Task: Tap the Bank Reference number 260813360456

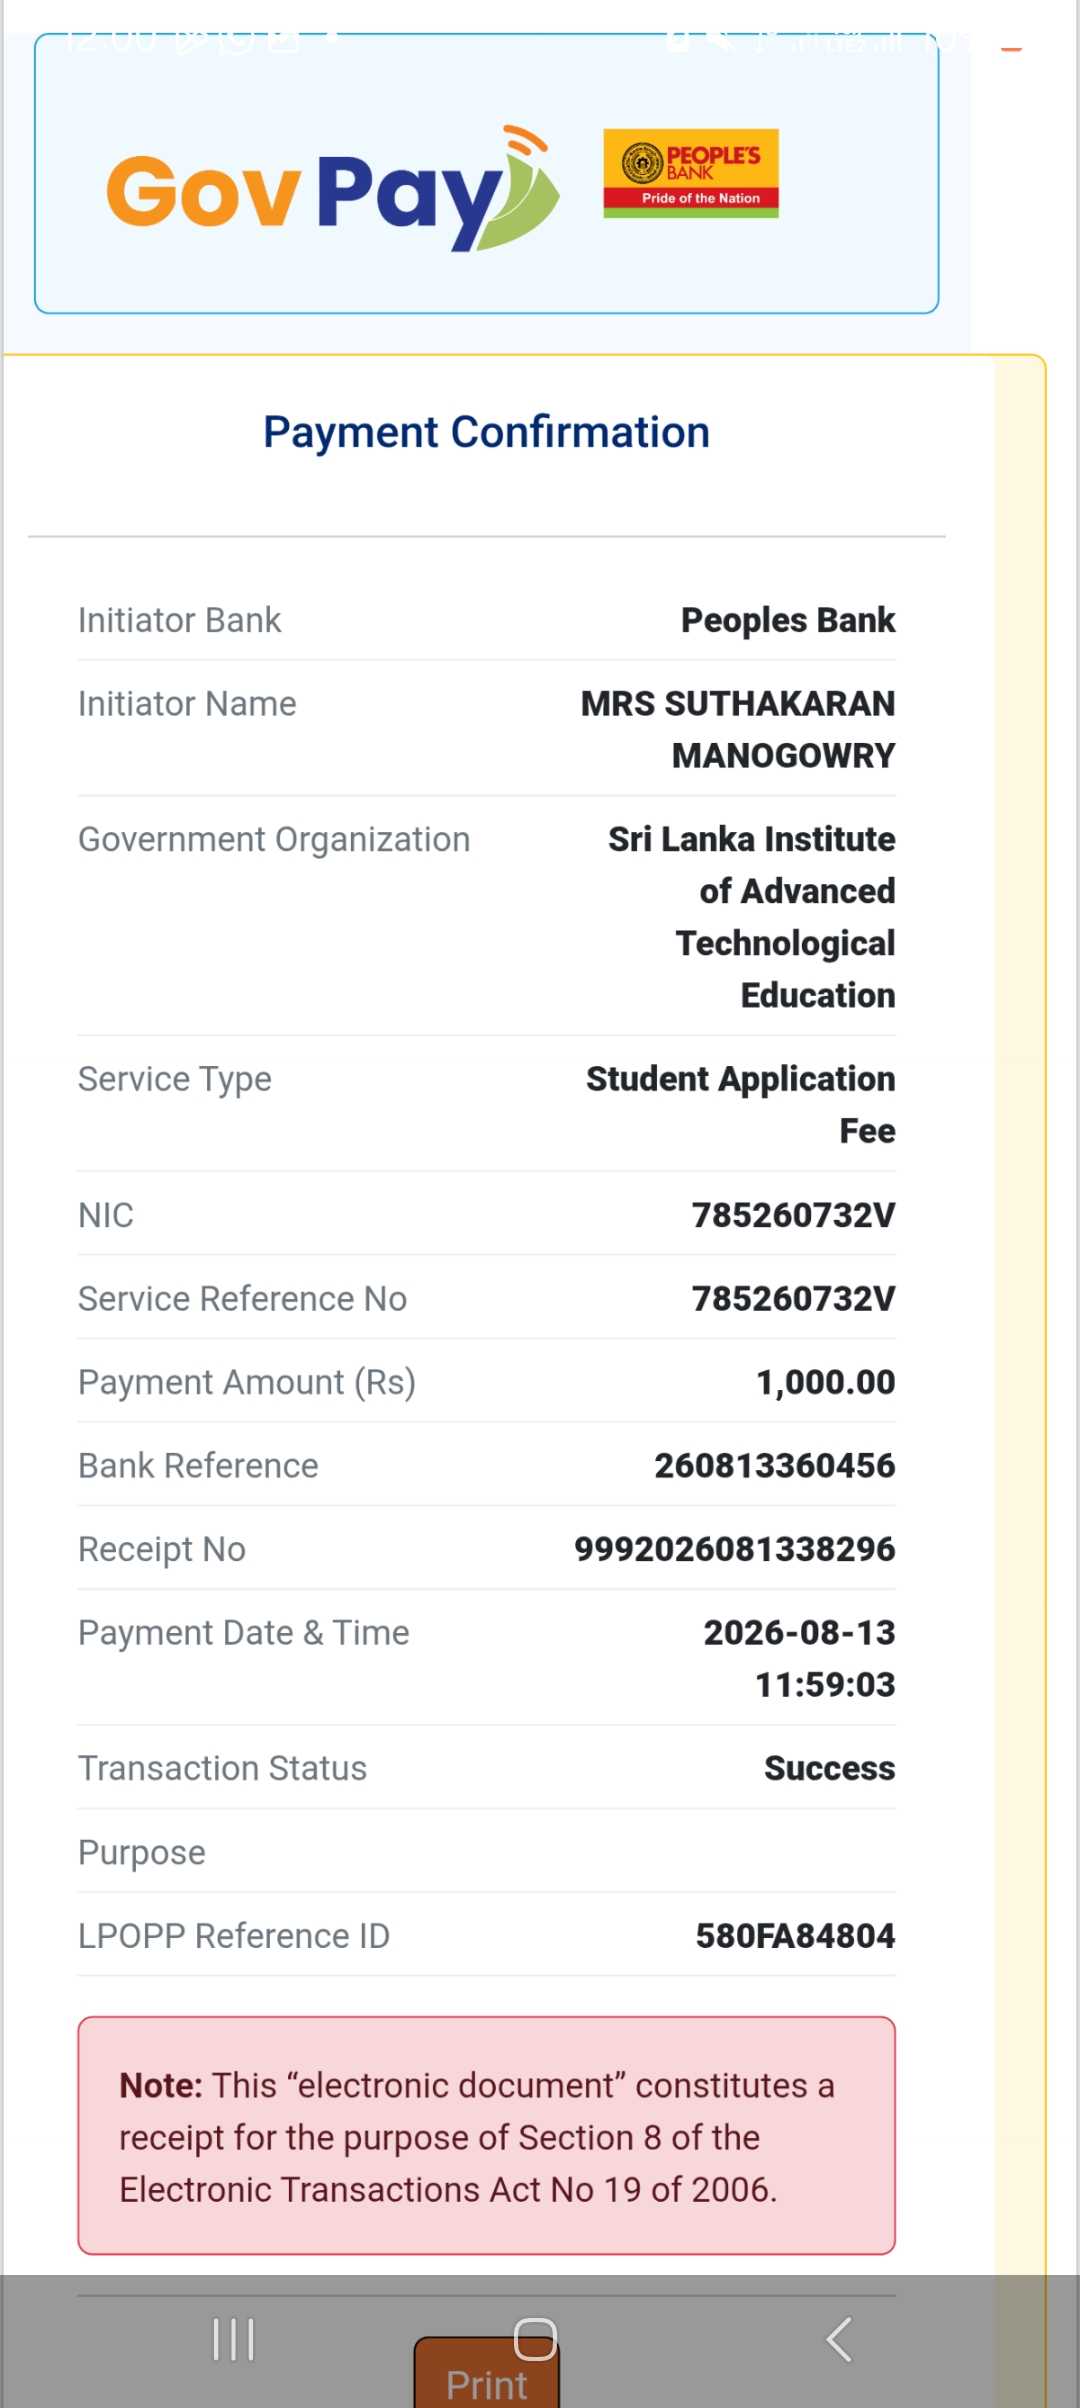Action: 775,1465
